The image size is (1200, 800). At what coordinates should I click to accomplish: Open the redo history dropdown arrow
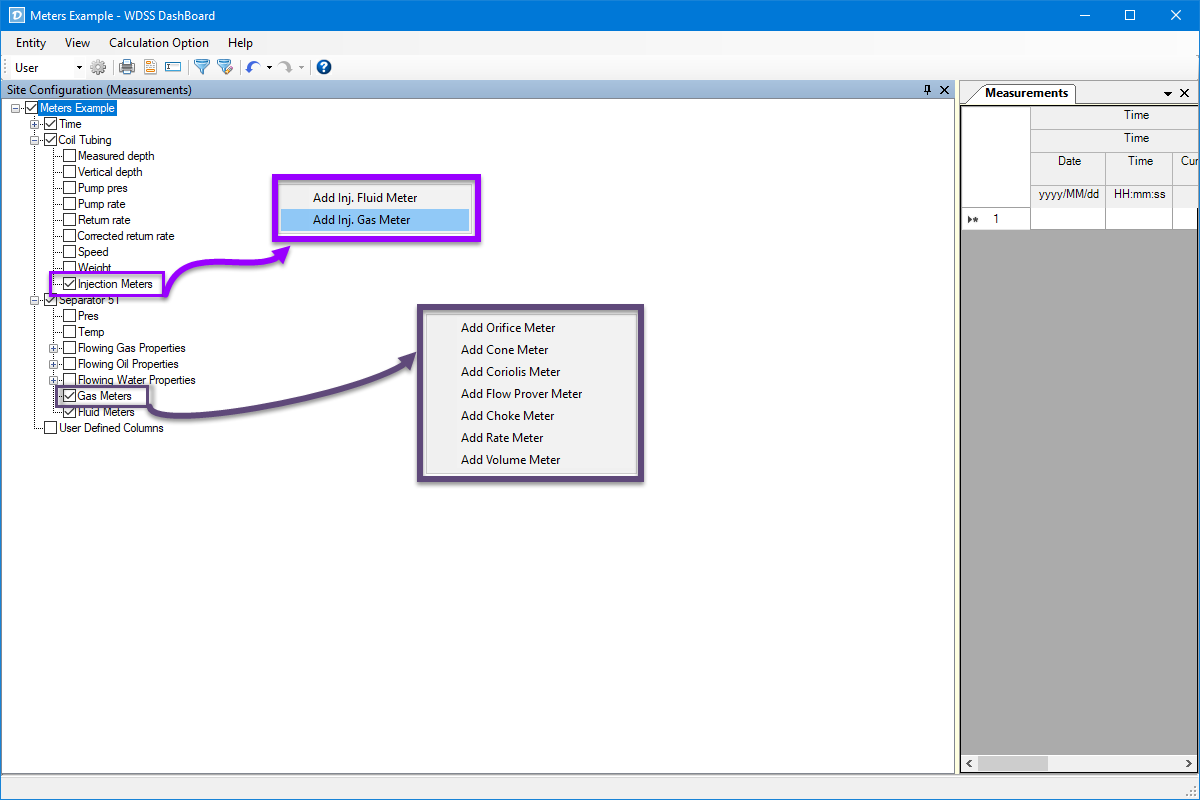[301, 67]
